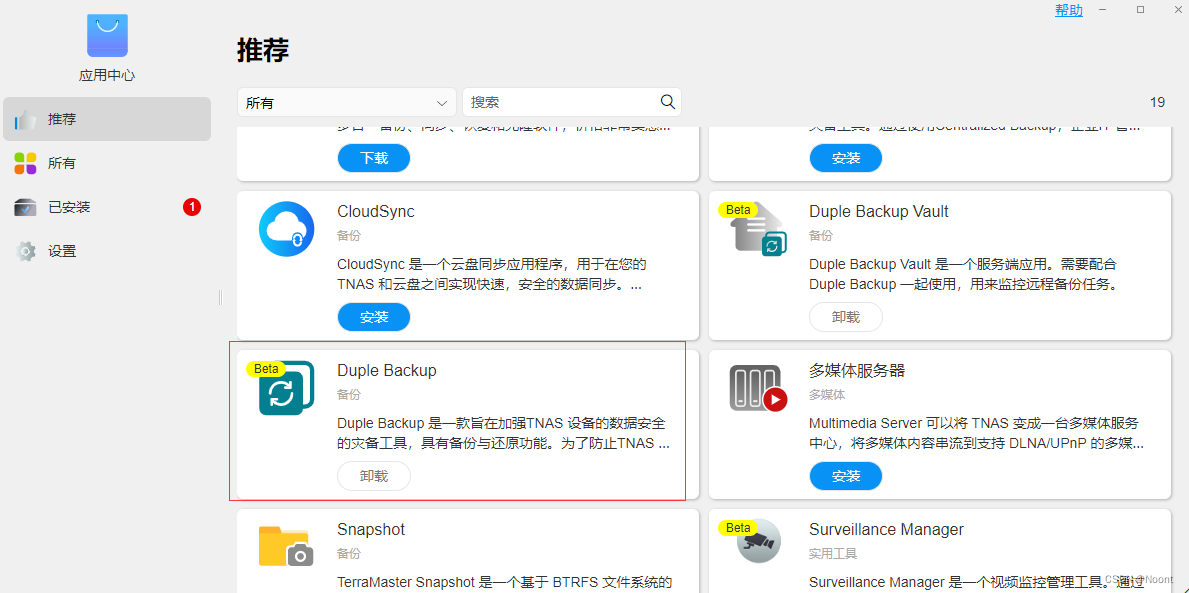Click inside the 搜索 search field

(x=560, y=101)
